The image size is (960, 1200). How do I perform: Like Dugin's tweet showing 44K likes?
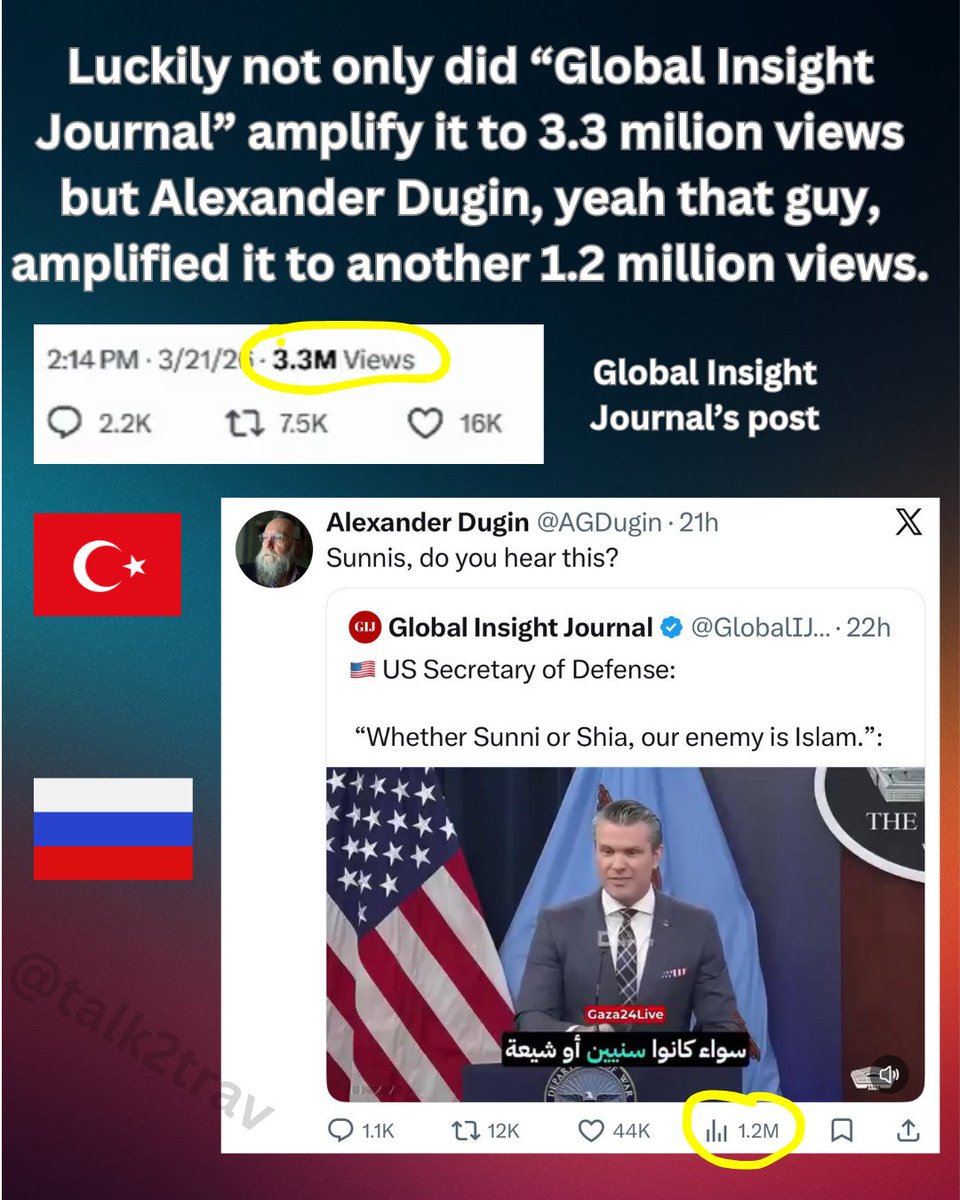coord(615,1130)
